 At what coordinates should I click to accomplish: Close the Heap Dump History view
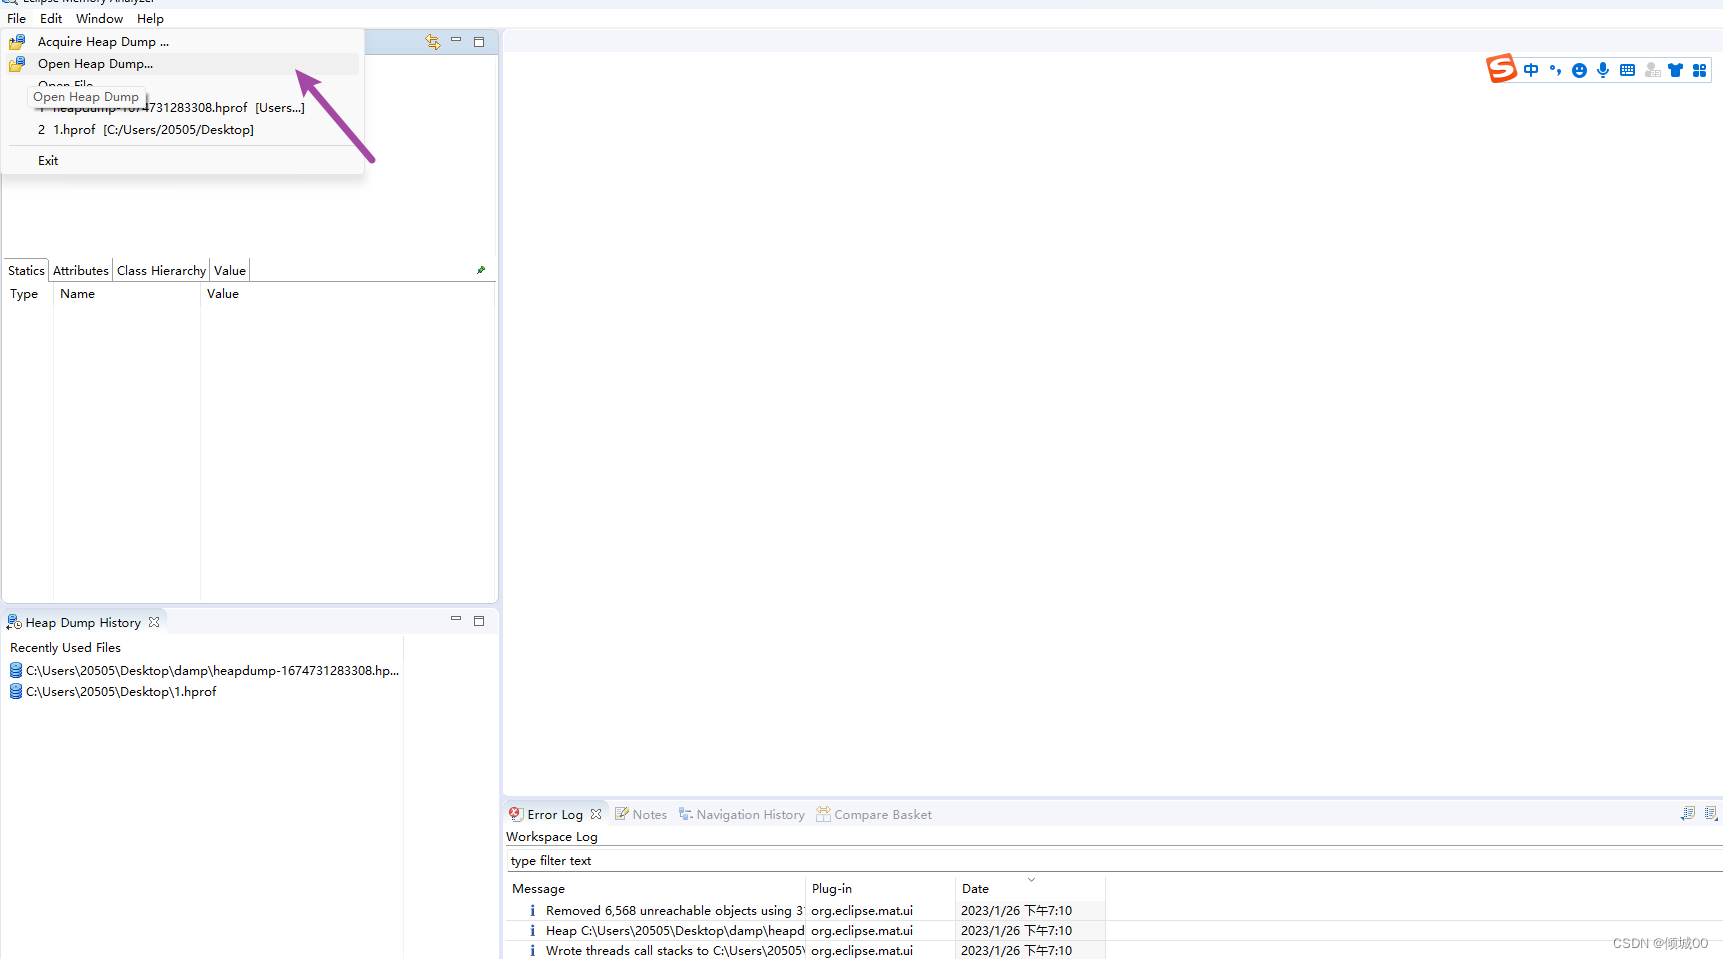[154, 622]
